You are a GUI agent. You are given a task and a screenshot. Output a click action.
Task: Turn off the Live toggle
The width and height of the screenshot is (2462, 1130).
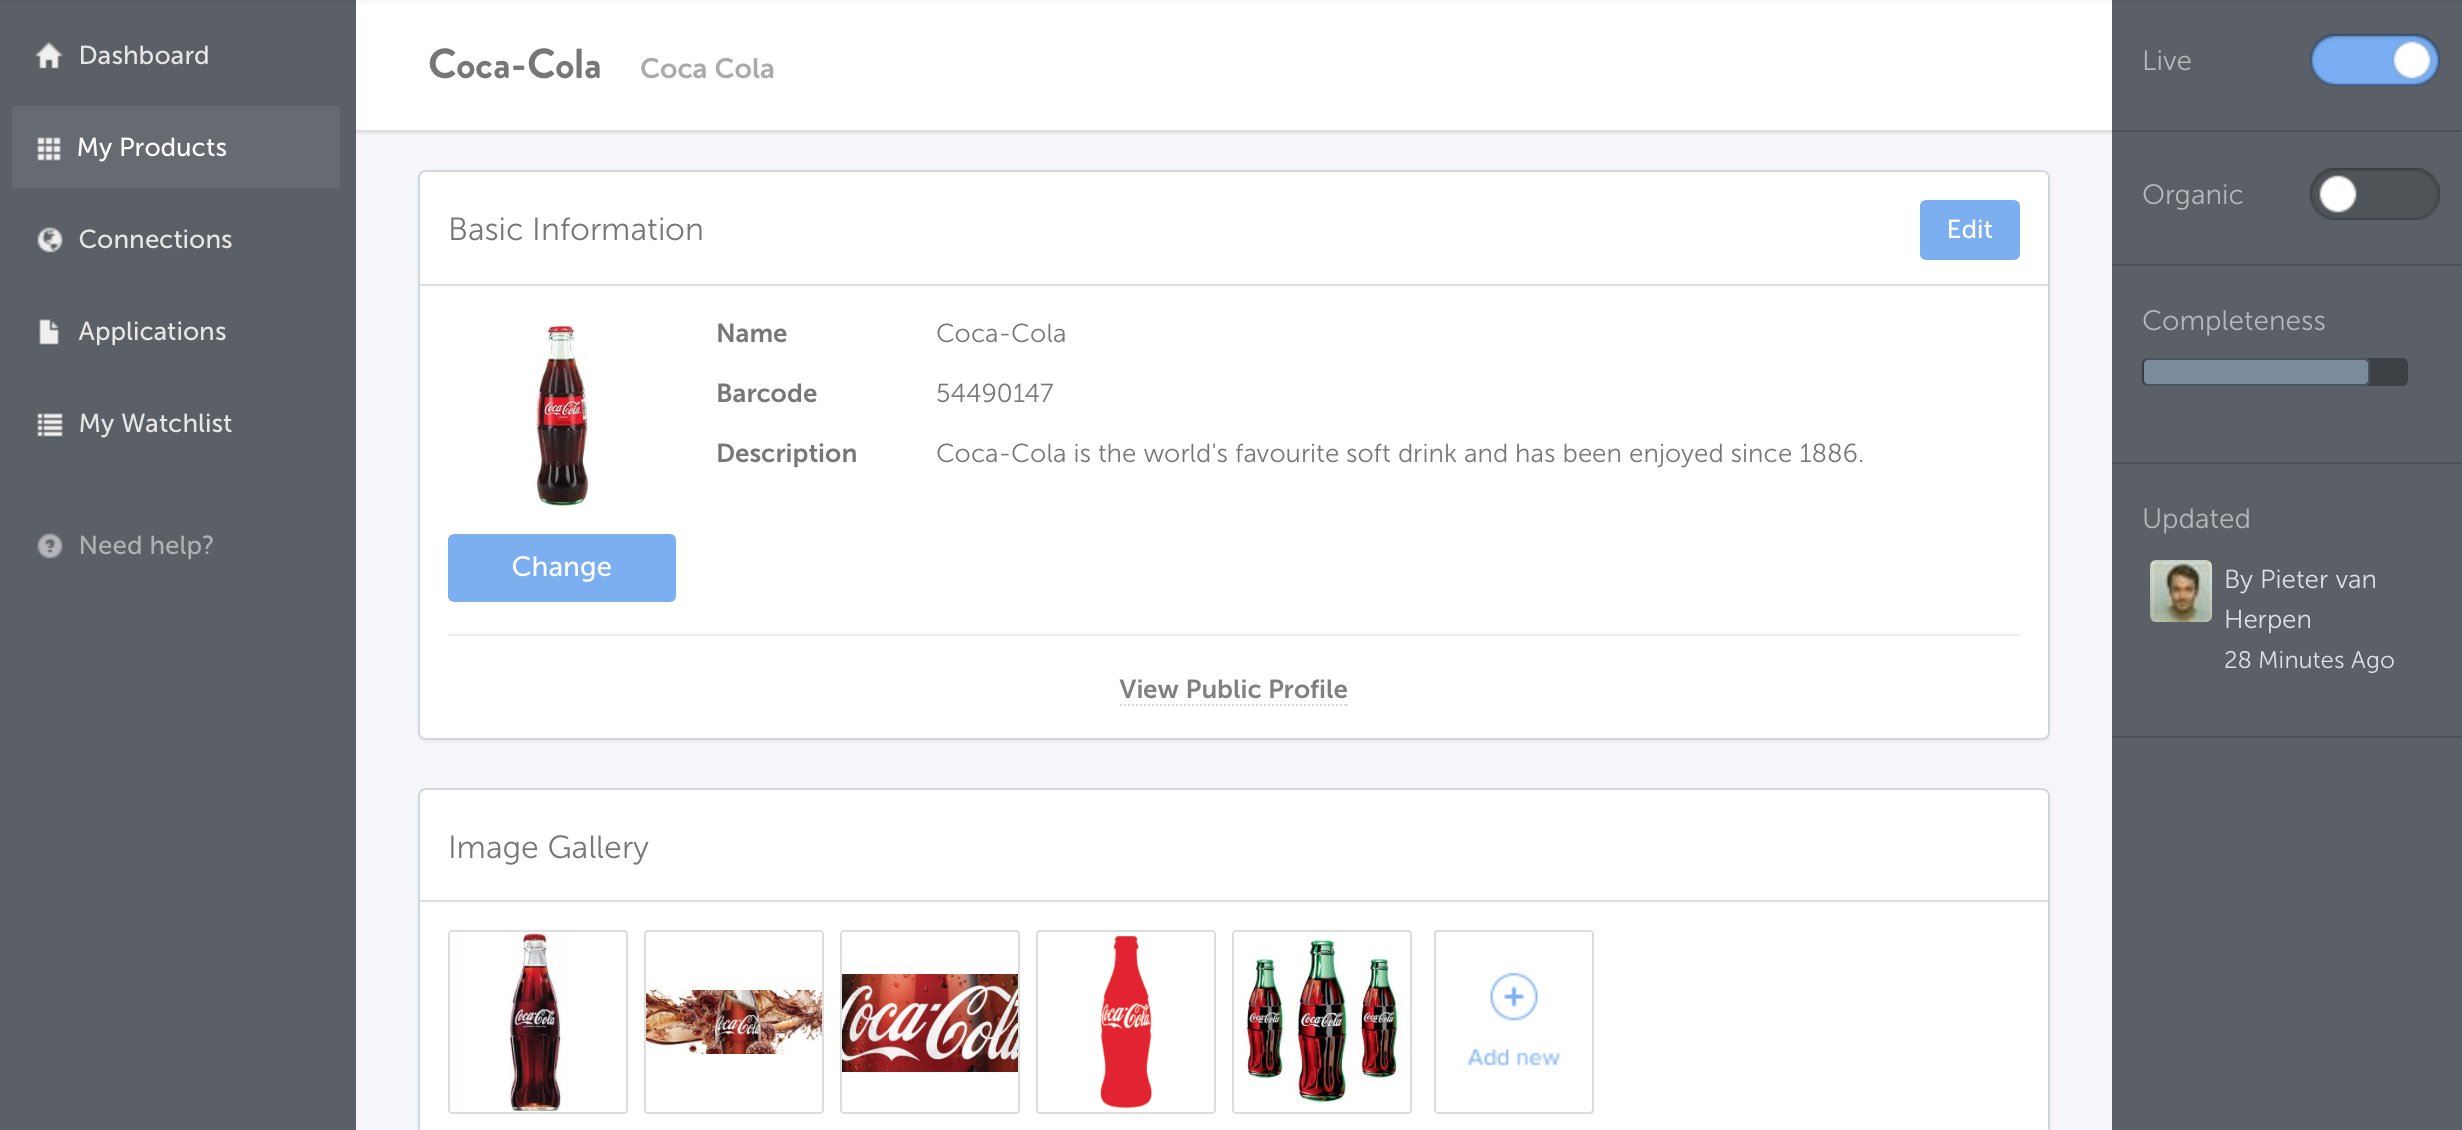[x=2374, y=61]
